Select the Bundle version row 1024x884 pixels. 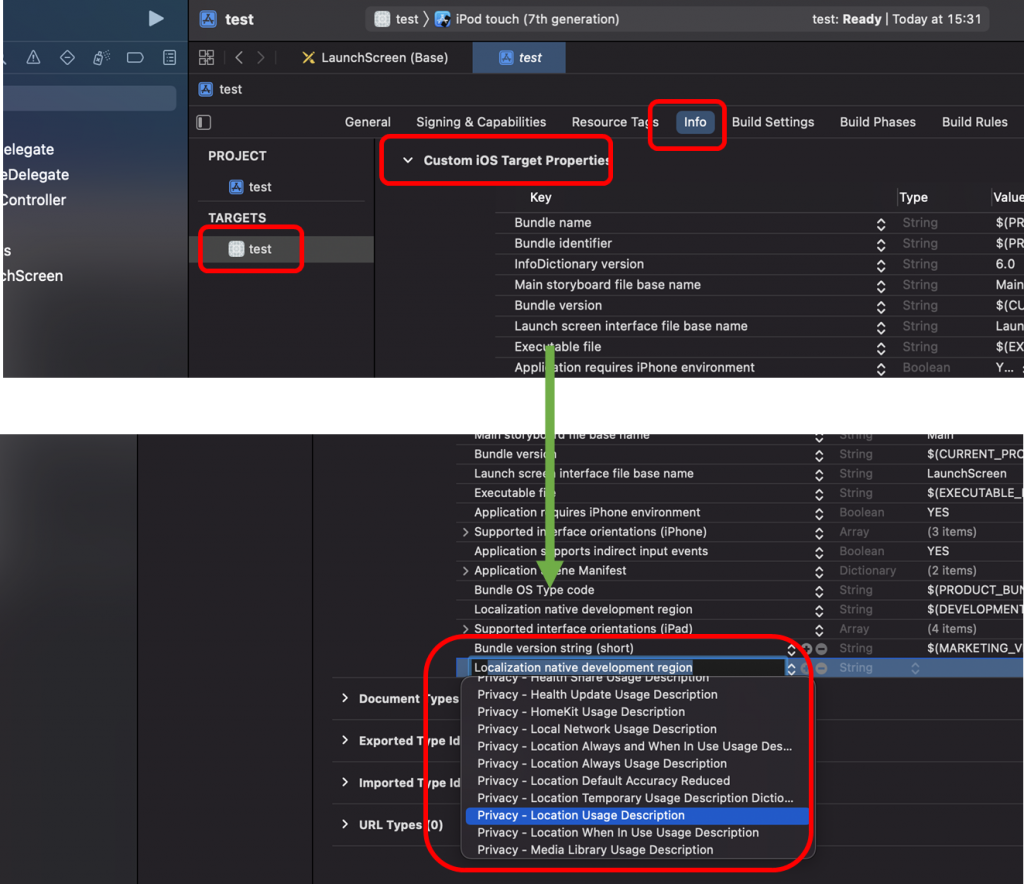click(x=760, y=306)
